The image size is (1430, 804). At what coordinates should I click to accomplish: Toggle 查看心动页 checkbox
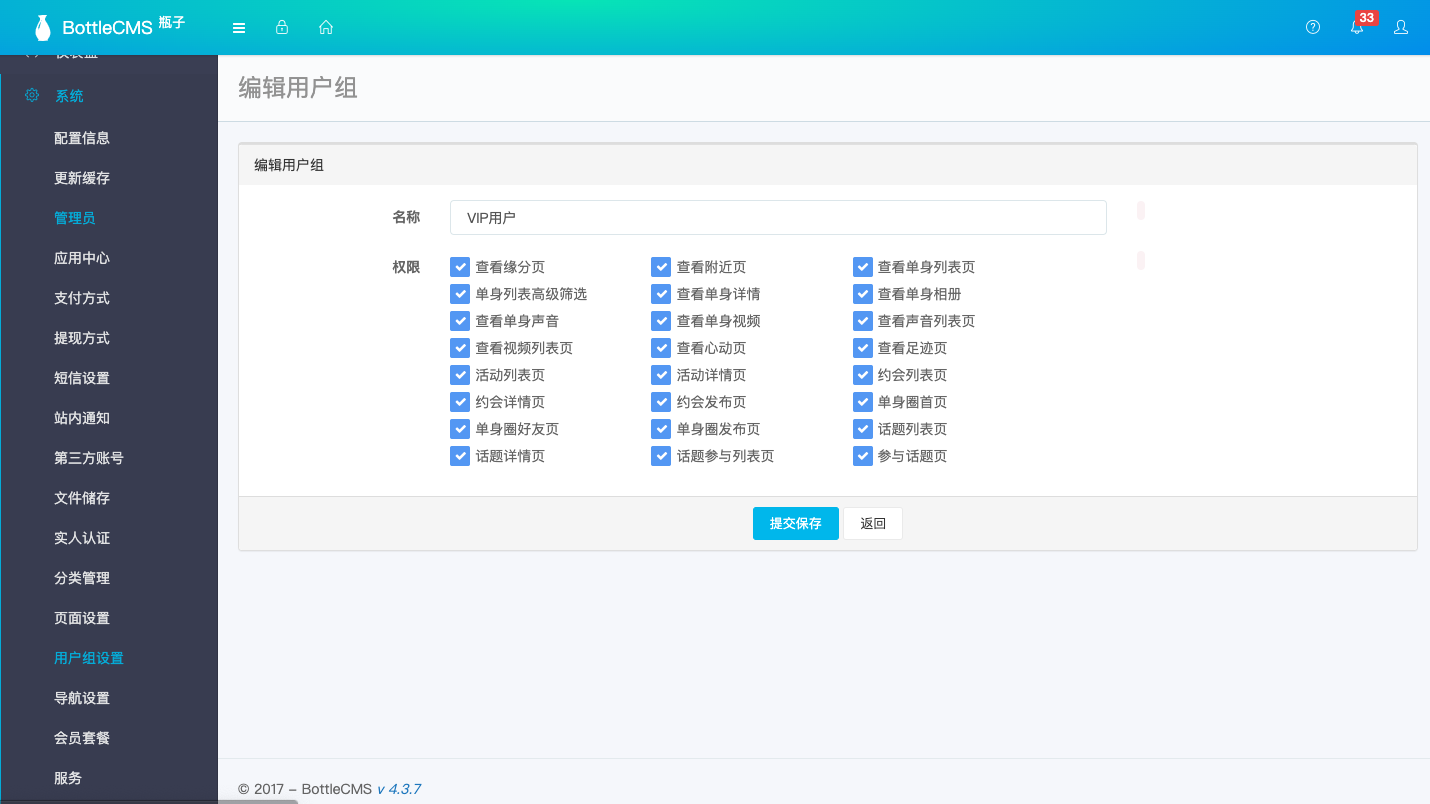pyautogui.click(x=661, y=348)
